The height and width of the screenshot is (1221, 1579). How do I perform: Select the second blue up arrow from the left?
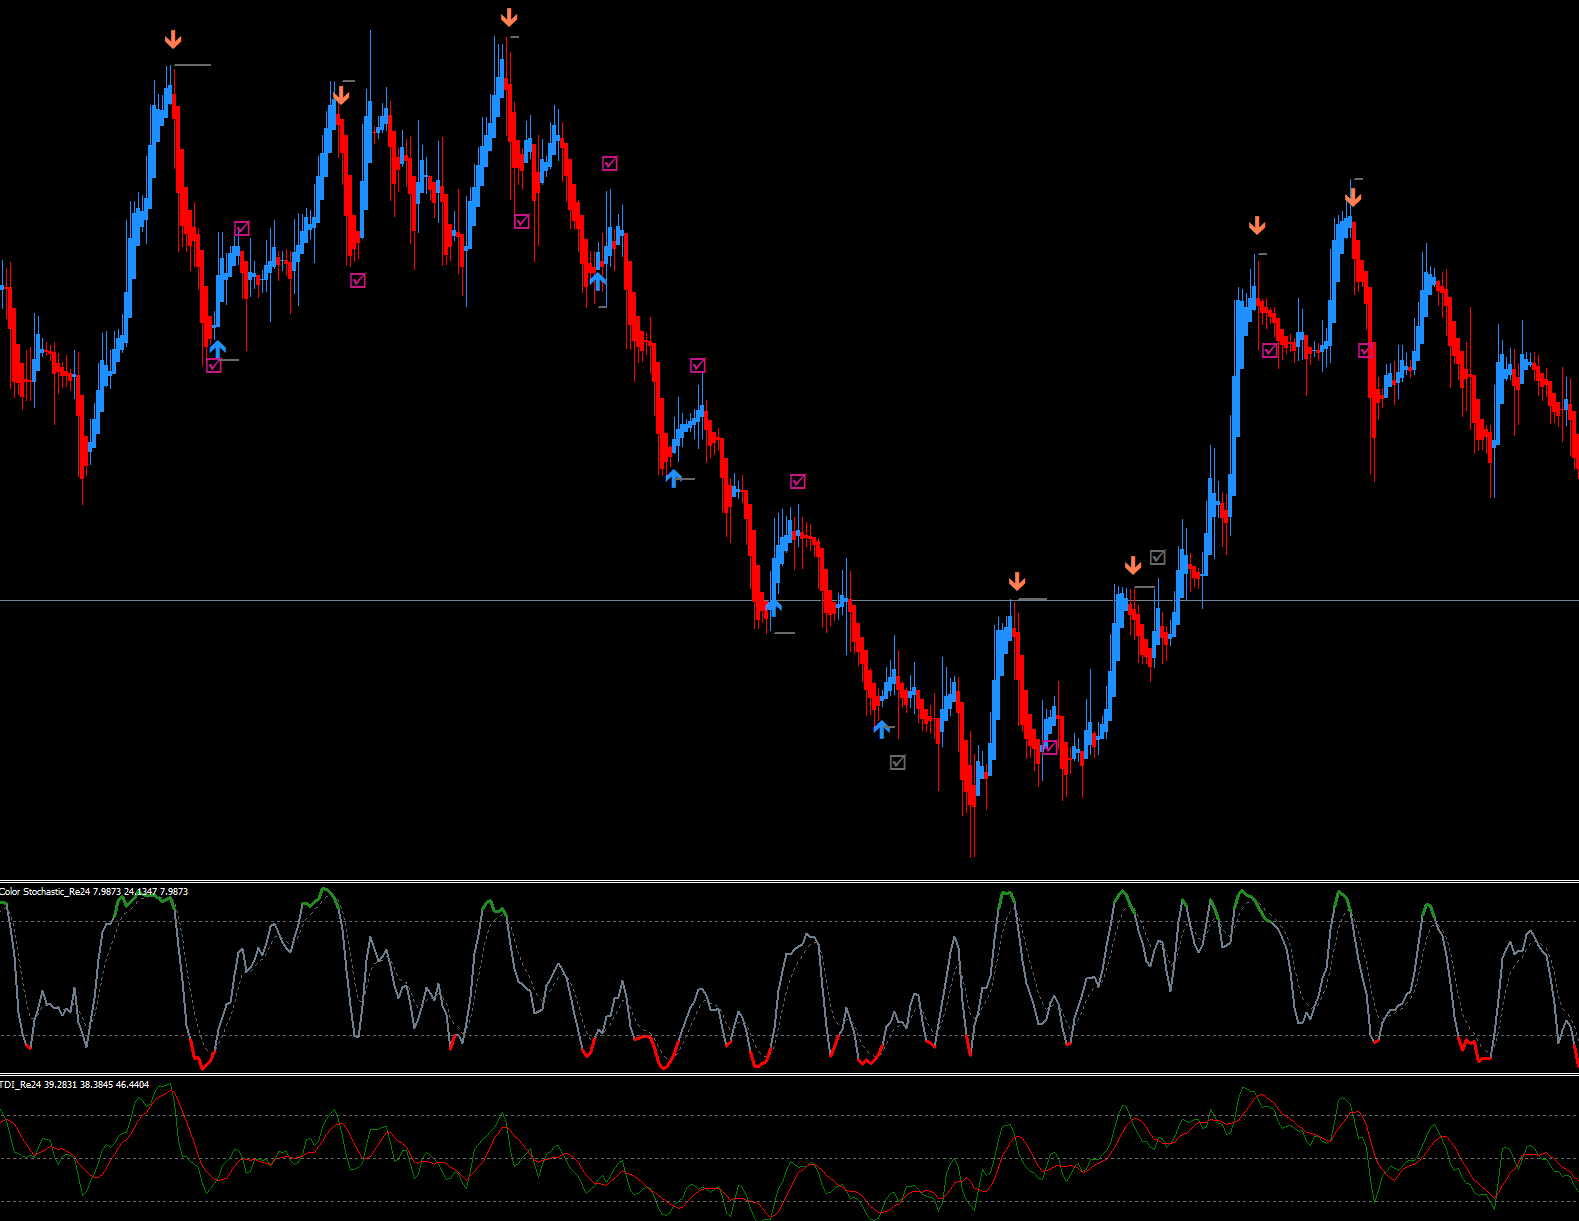tap(597, 281)
